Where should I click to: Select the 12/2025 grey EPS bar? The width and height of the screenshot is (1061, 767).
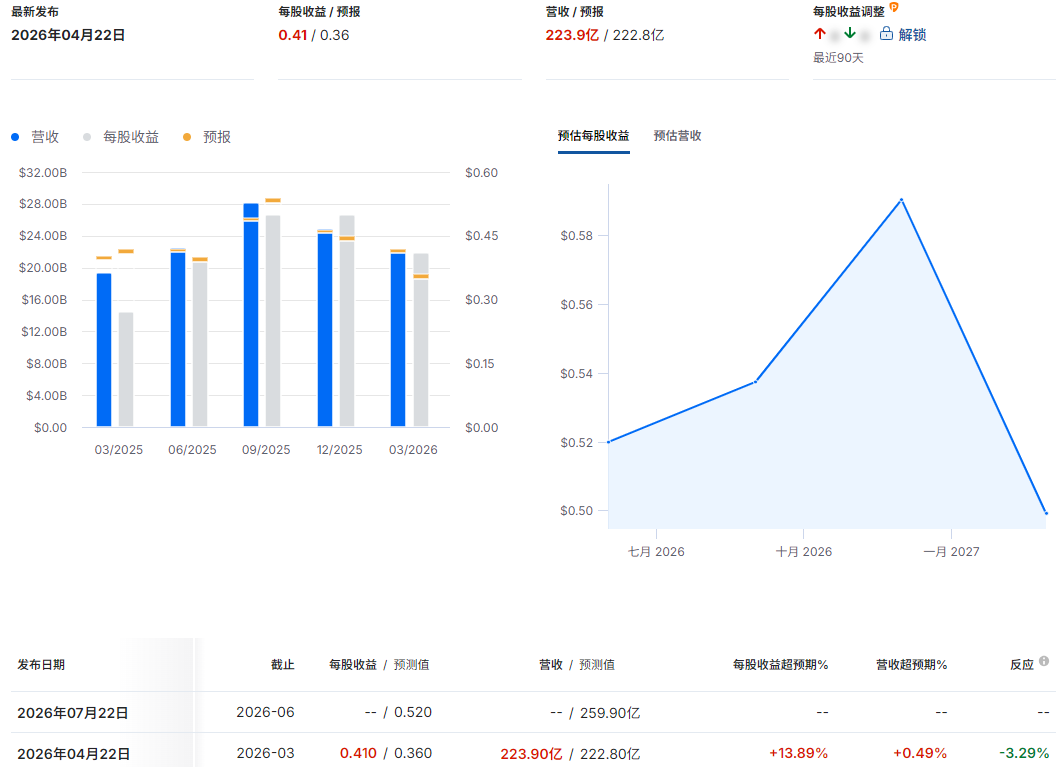pyautogui.click(x=347, y=321)
